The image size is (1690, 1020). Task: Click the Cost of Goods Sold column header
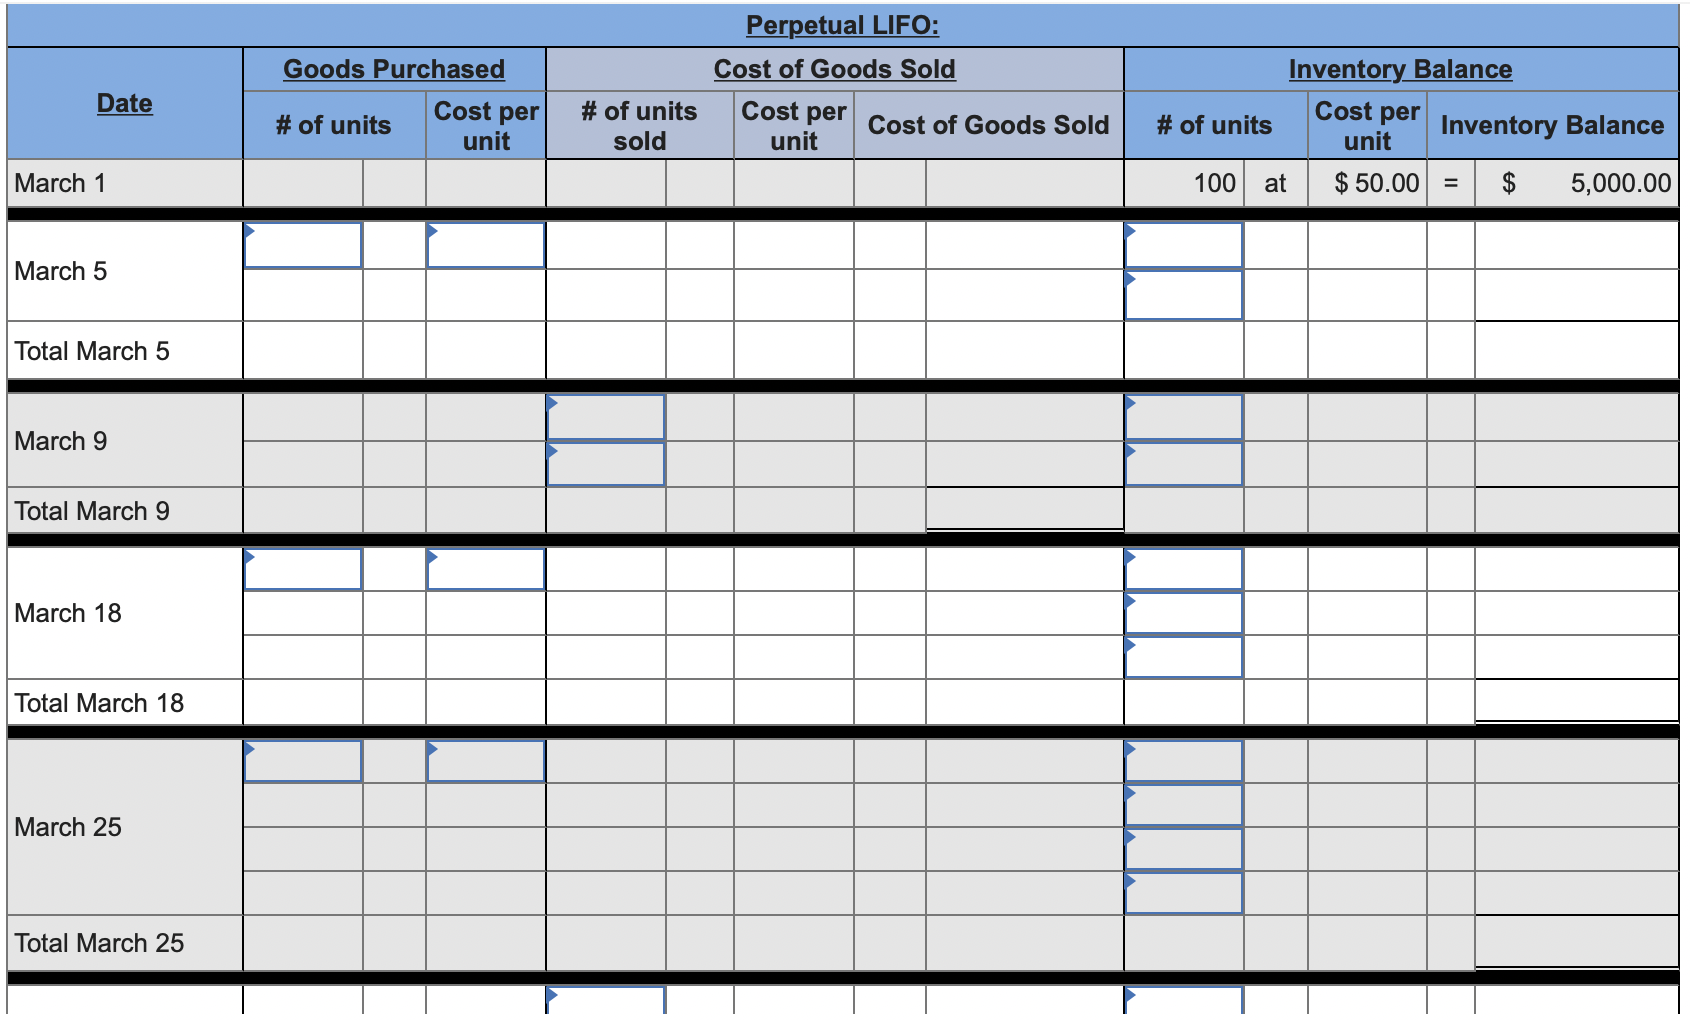coord(835,68)
